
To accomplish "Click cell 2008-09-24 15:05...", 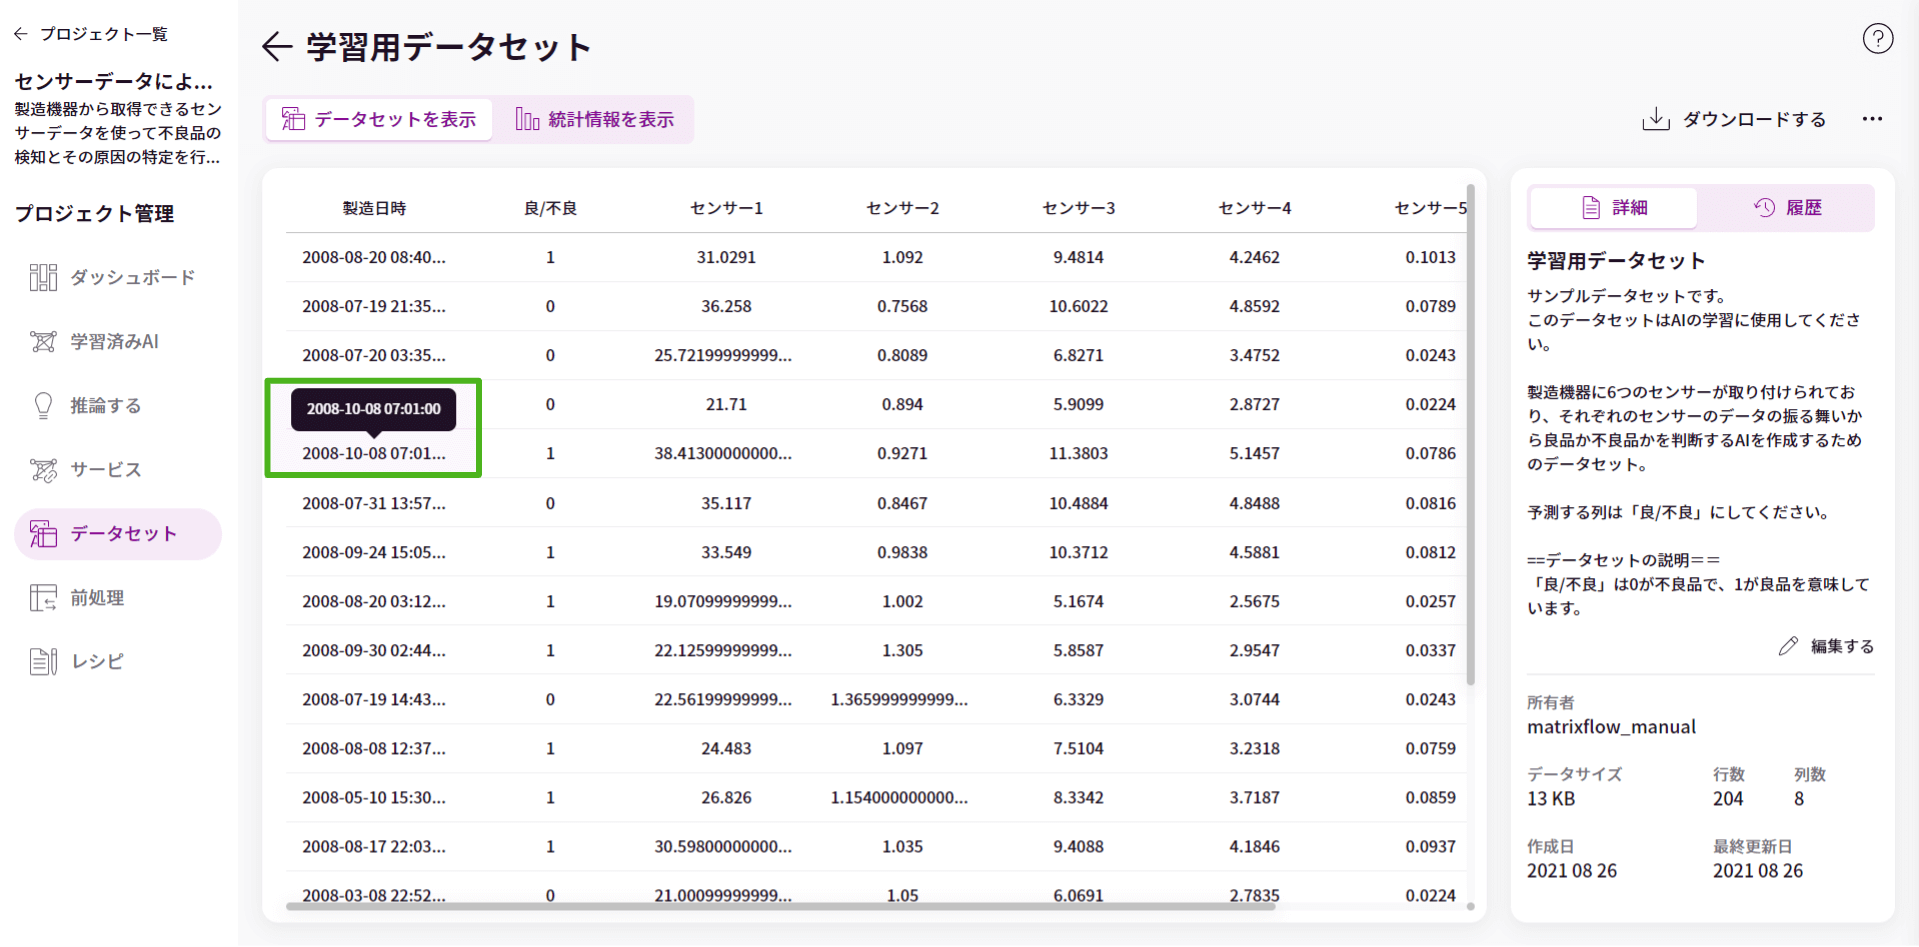I will coord(374,552).
